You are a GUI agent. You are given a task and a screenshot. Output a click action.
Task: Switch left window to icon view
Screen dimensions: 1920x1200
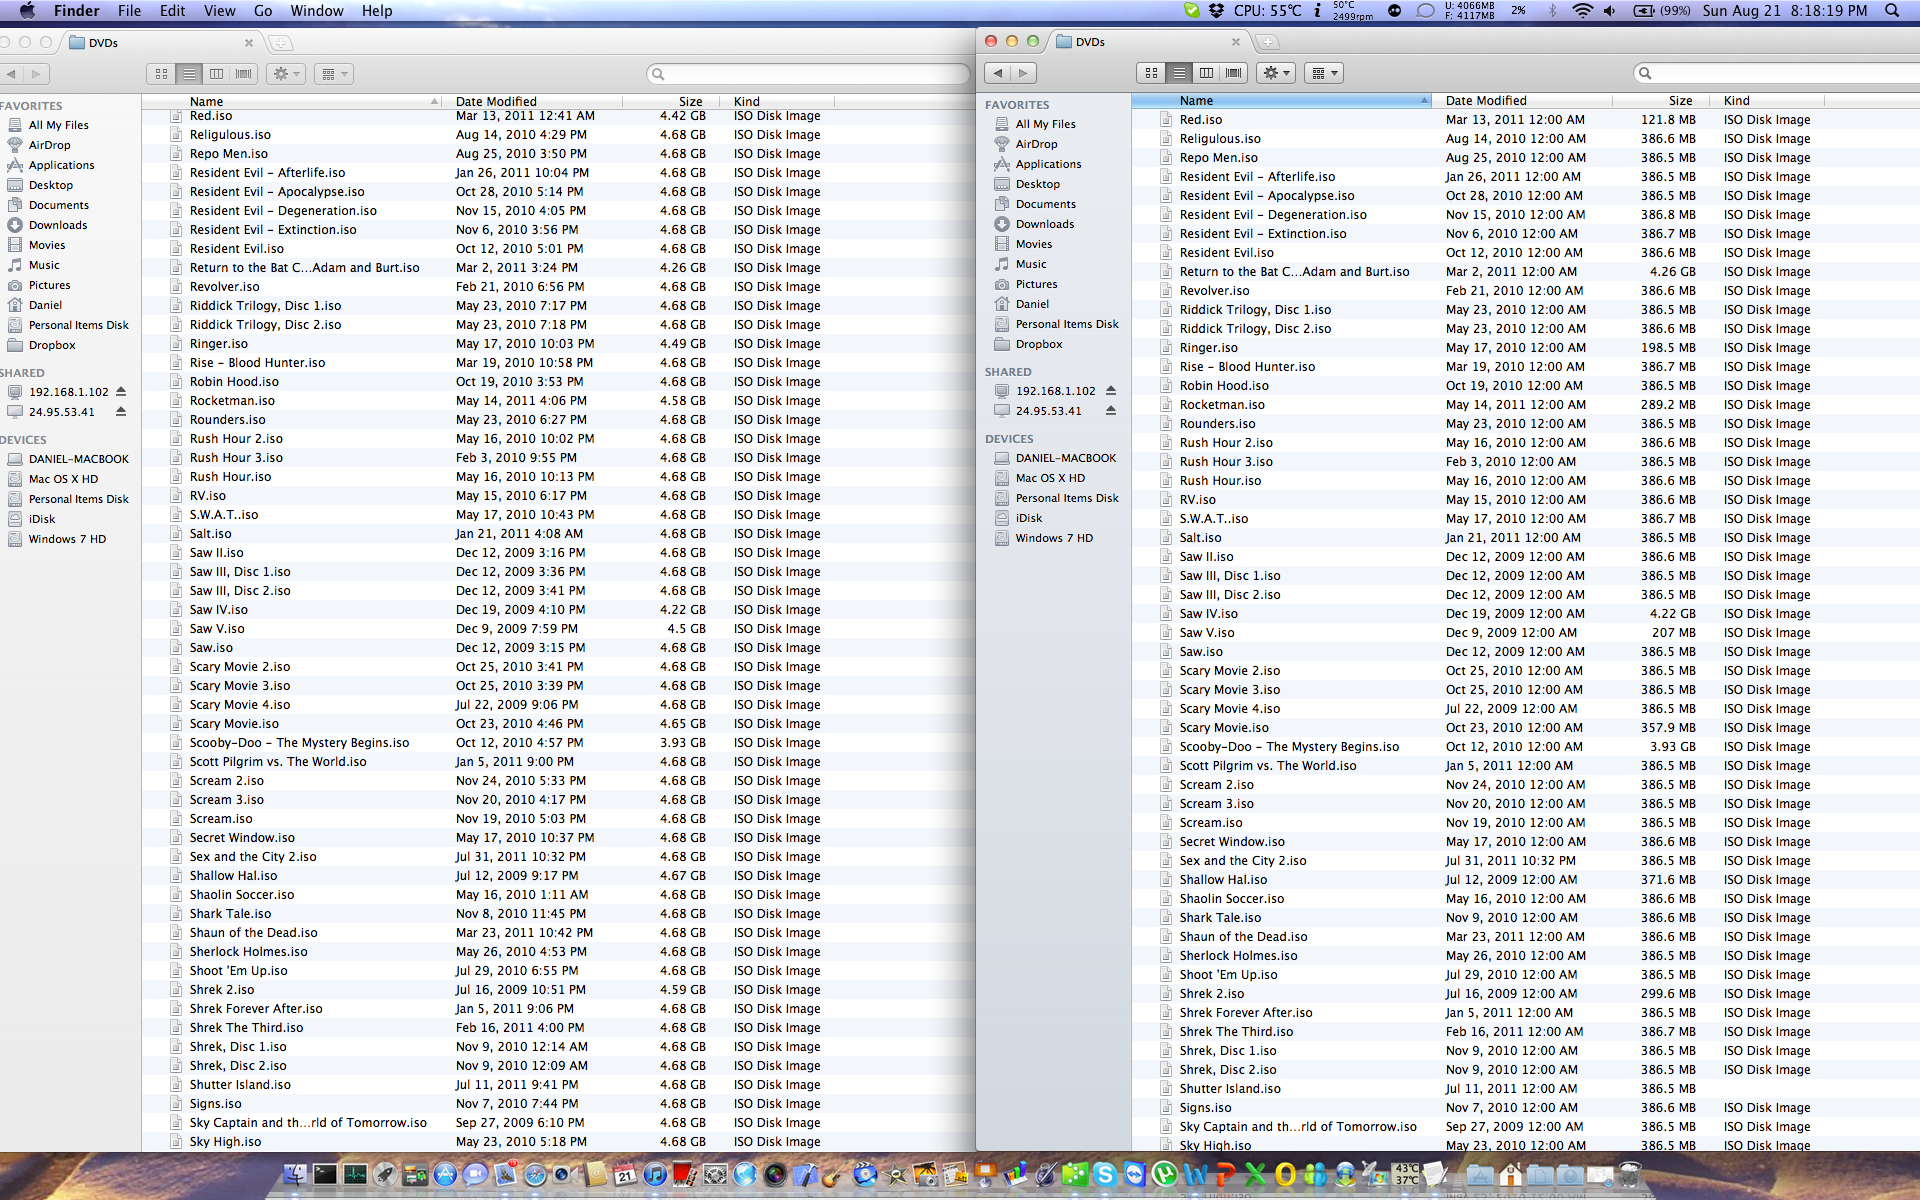click(161, 74)
